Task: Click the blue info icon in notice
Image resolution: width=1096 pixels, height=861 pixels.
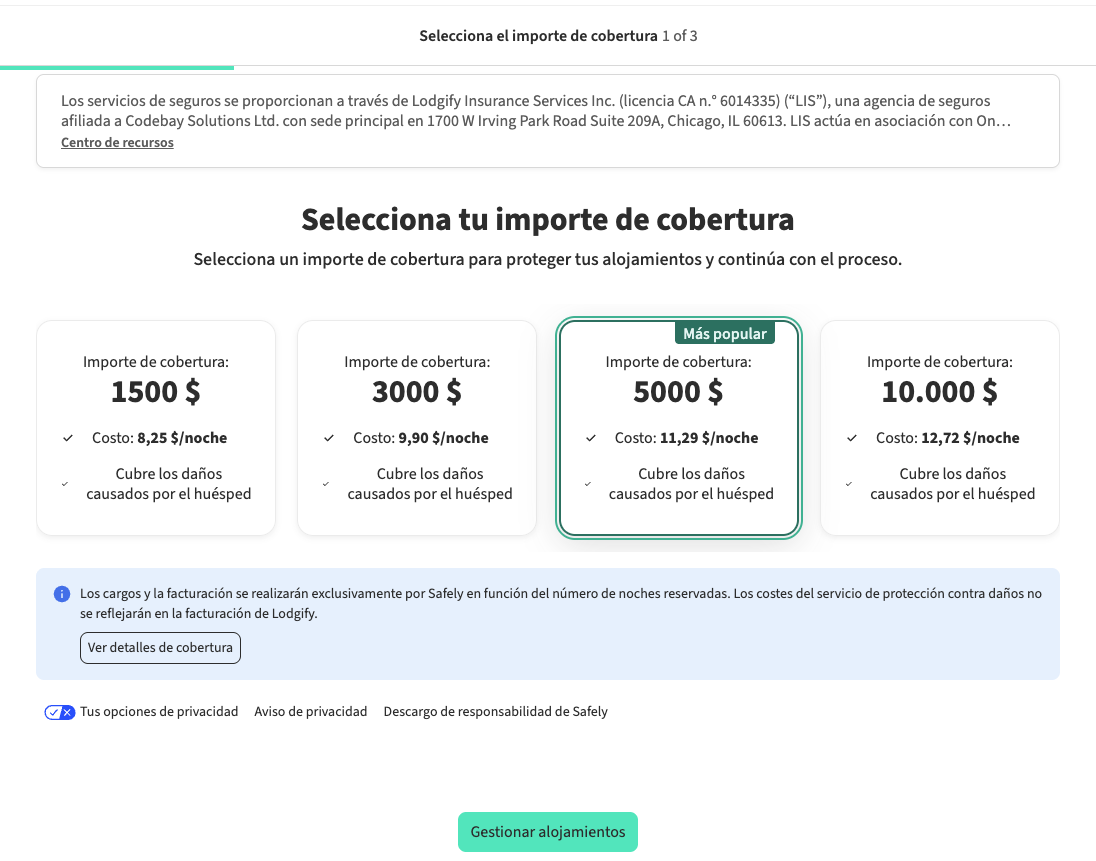Action: pyautogui.click(x=62, y=594)
